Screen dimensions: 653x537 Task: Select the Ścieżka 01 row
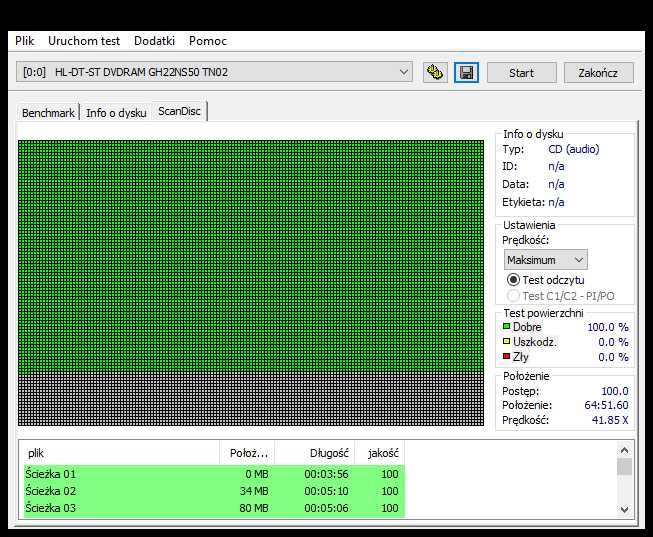214,474
